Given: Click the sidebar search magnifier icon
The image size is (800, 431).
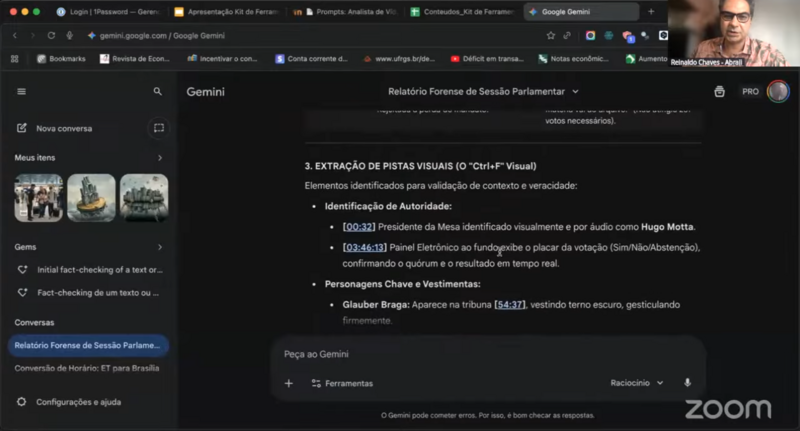Looking at the screenshot, I should 158,91.
